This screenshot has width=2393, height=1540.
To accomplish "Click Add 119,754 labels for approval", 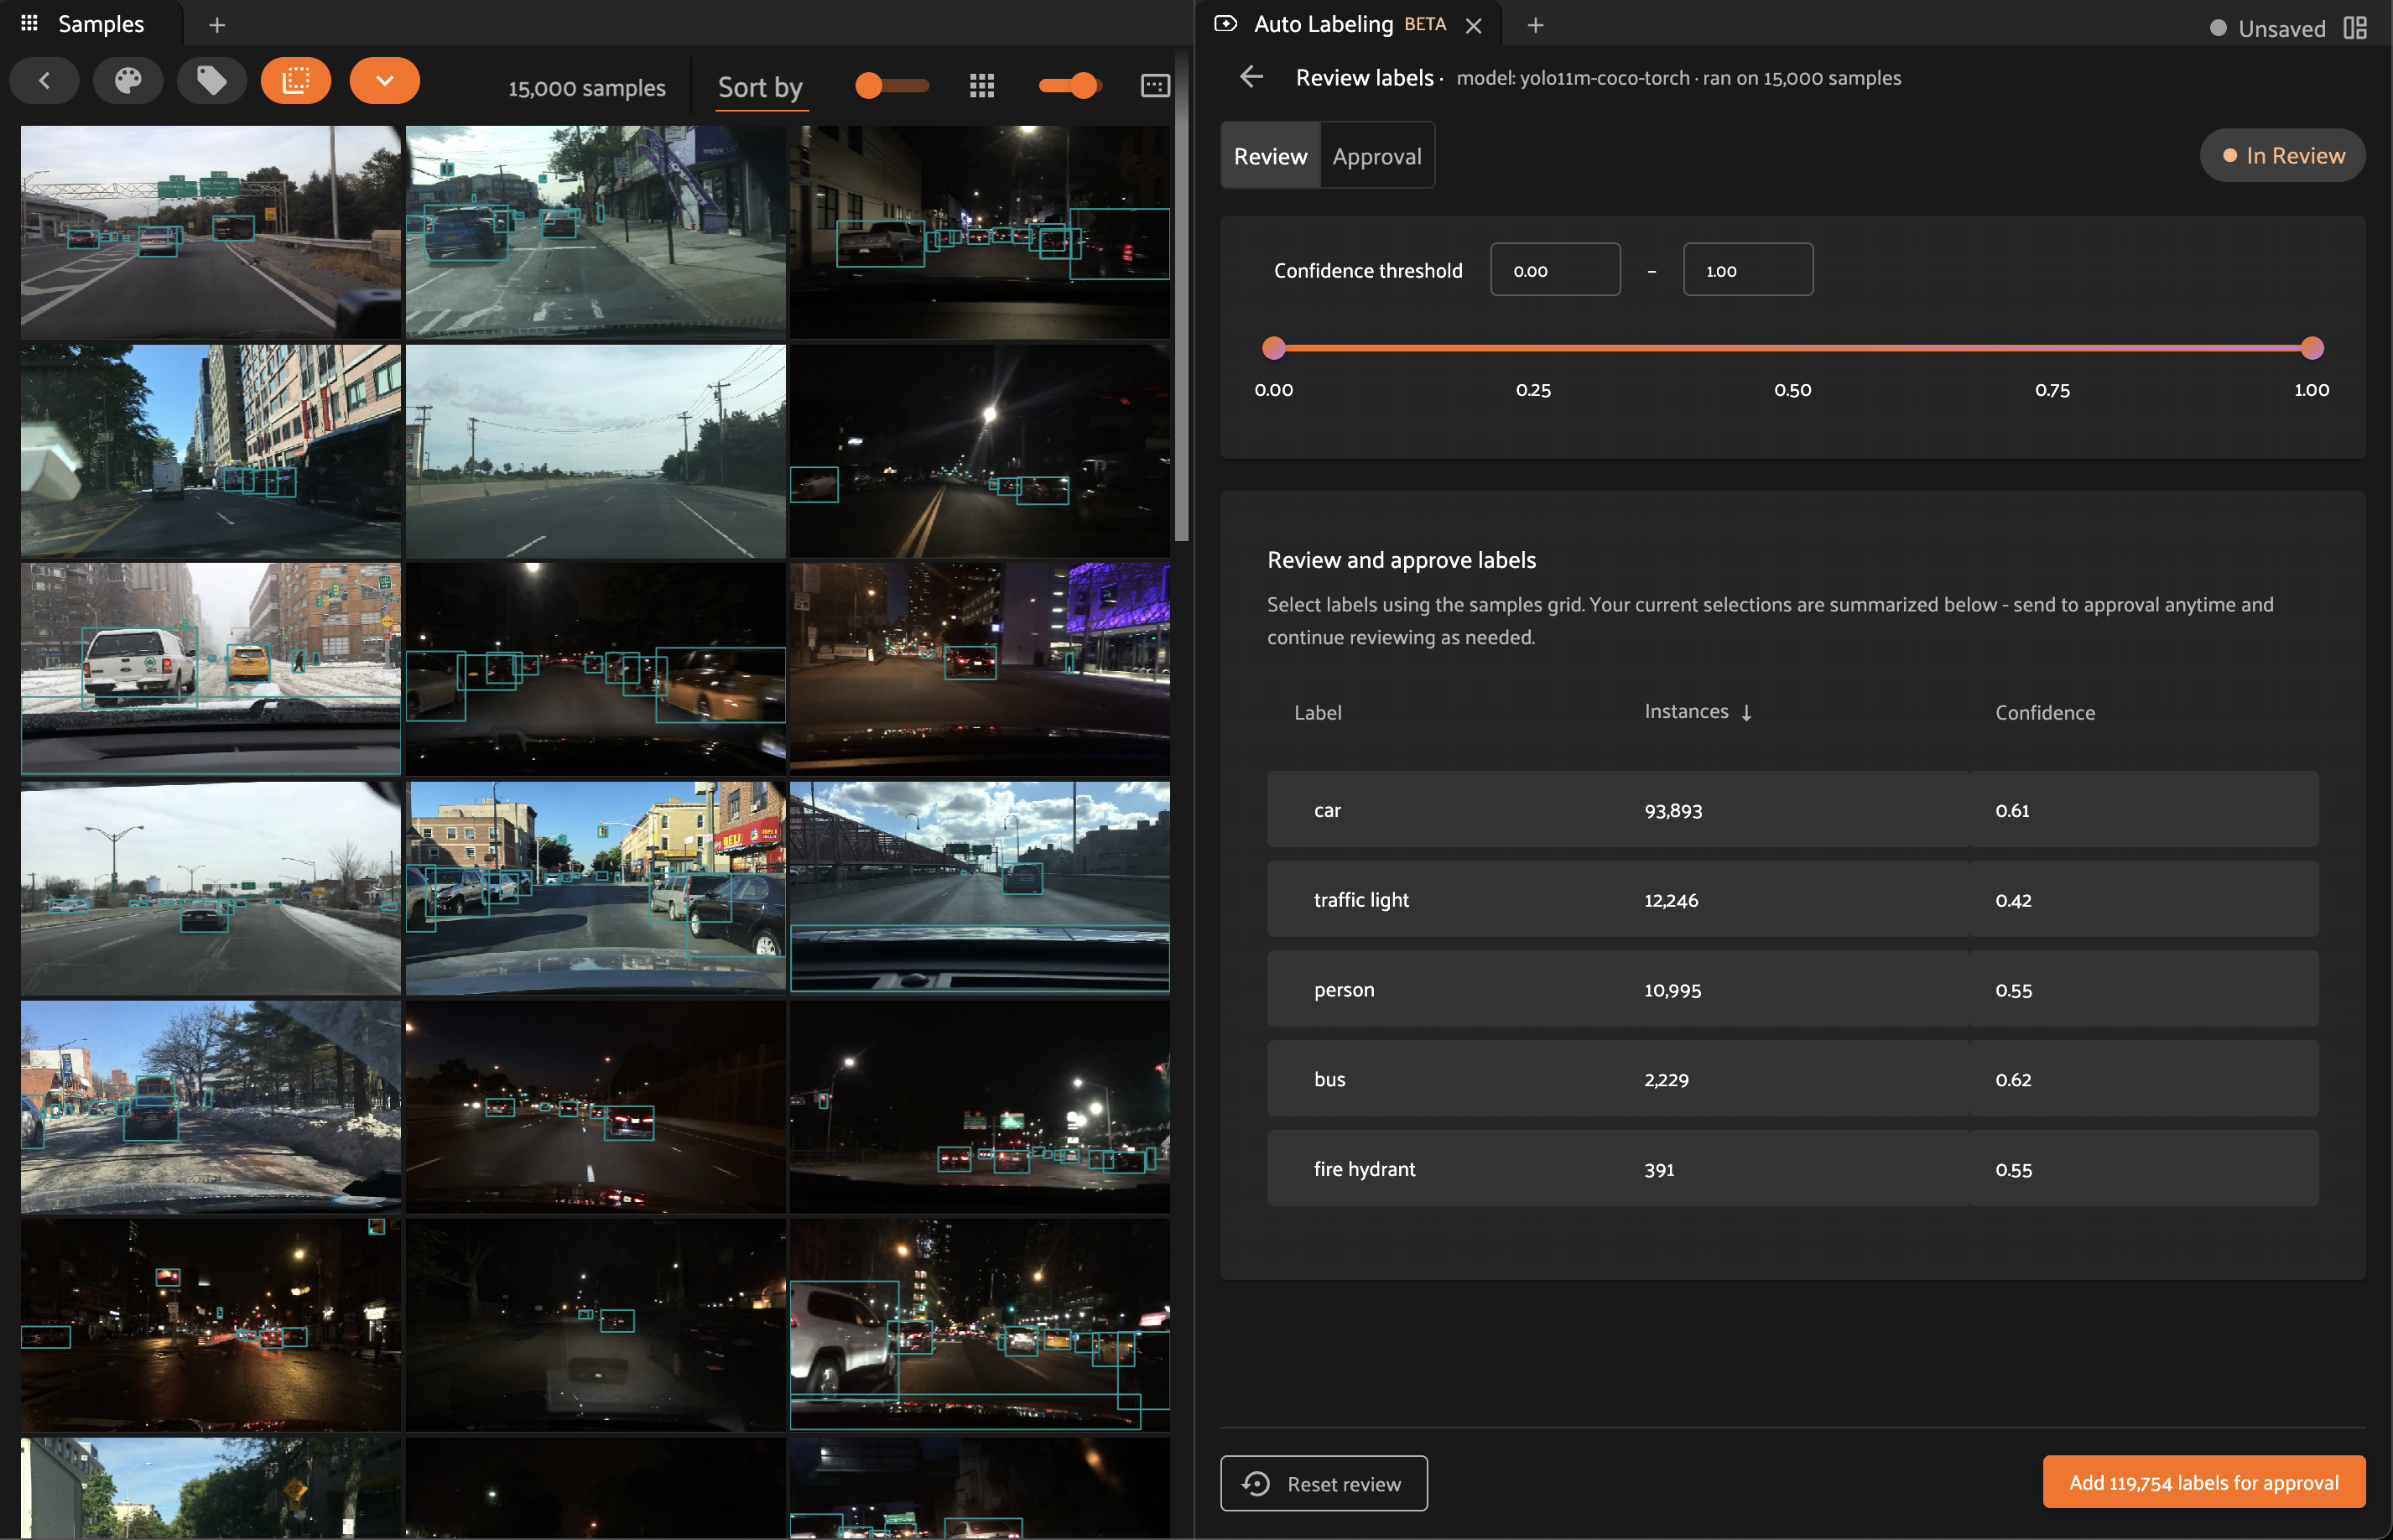I will [2203, 1482].
